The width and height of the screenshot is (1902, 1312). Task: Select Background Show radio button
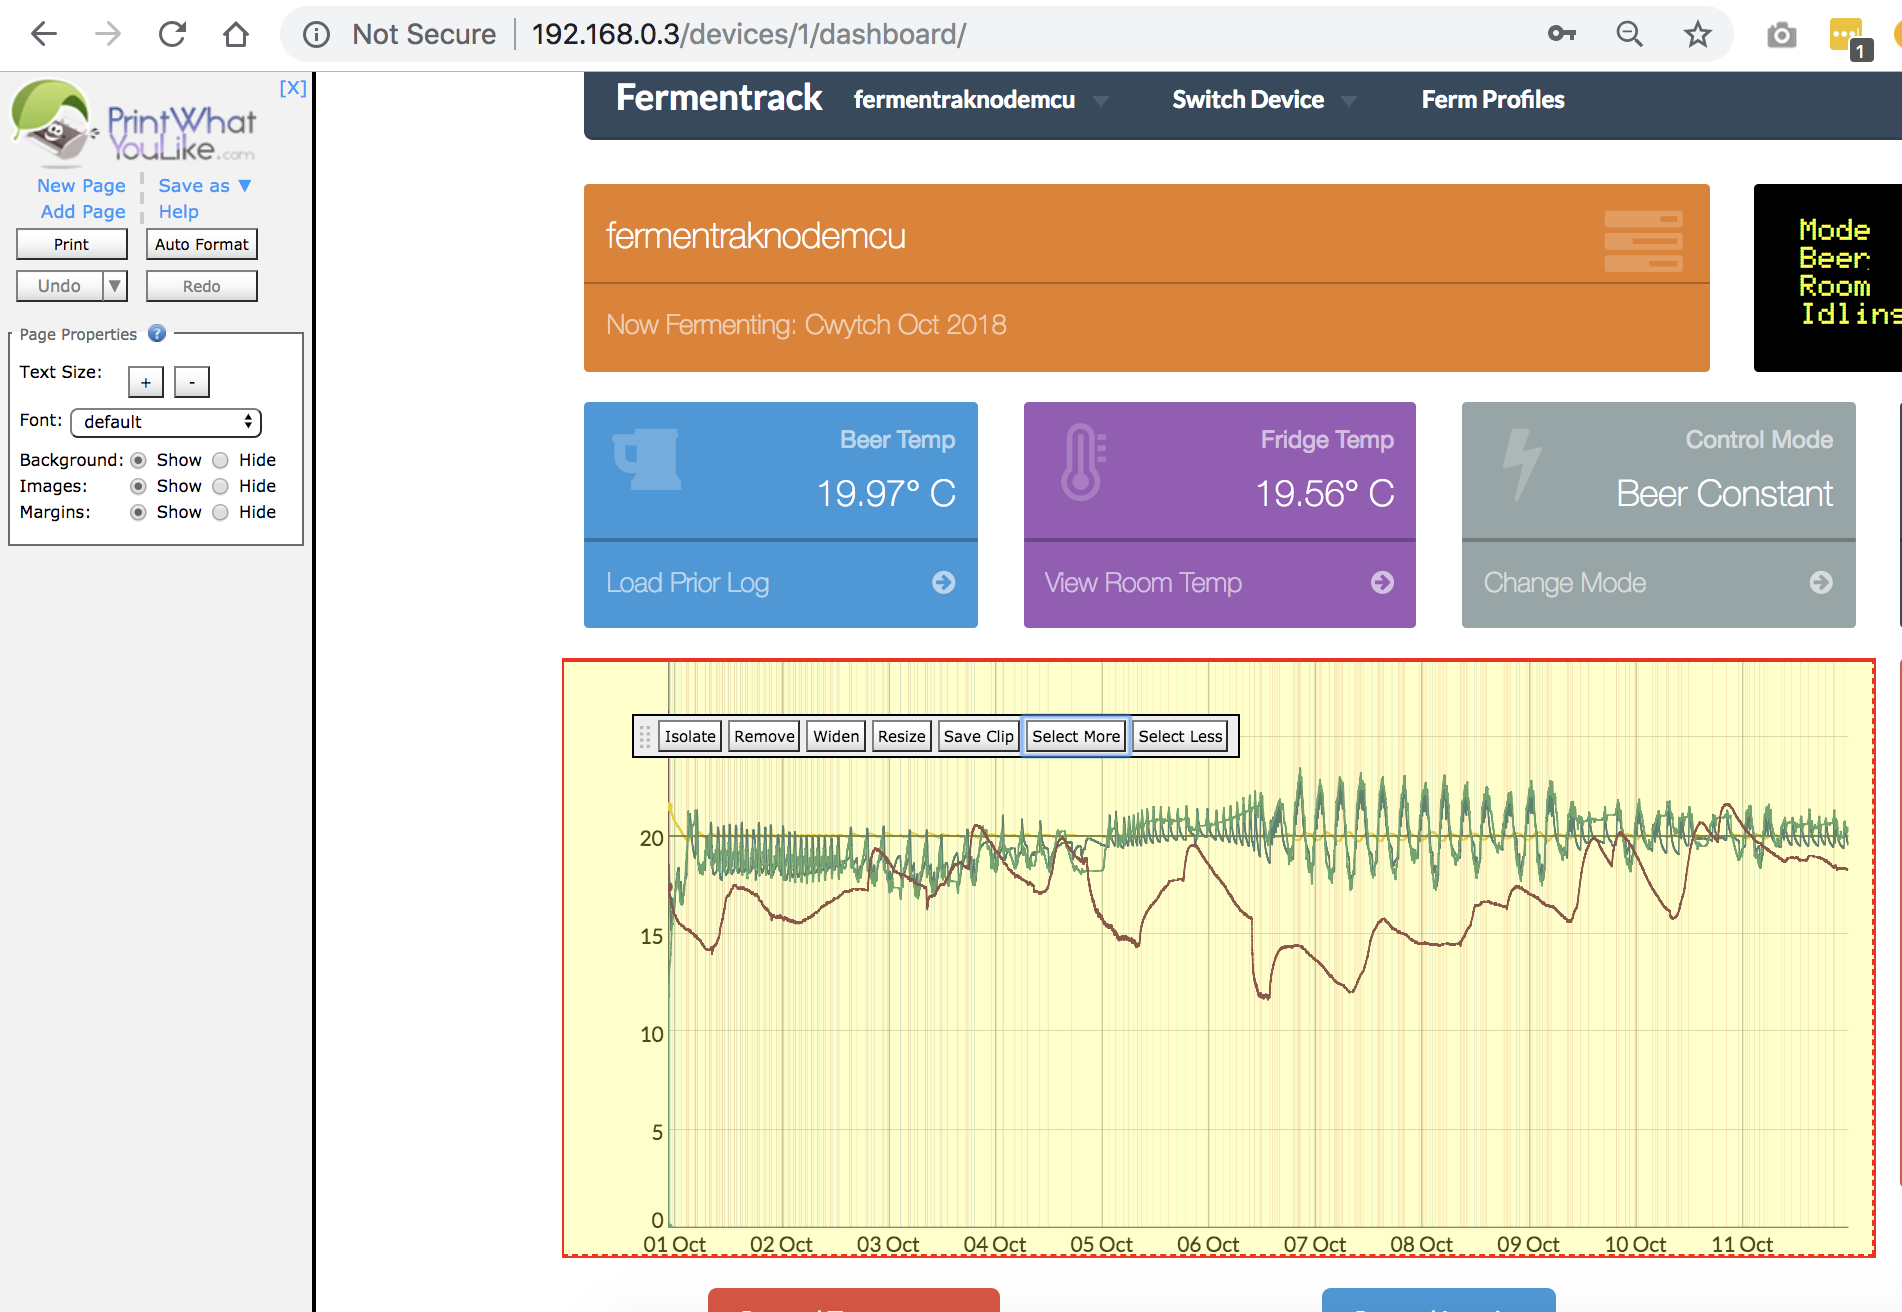(x=138, y=460)
